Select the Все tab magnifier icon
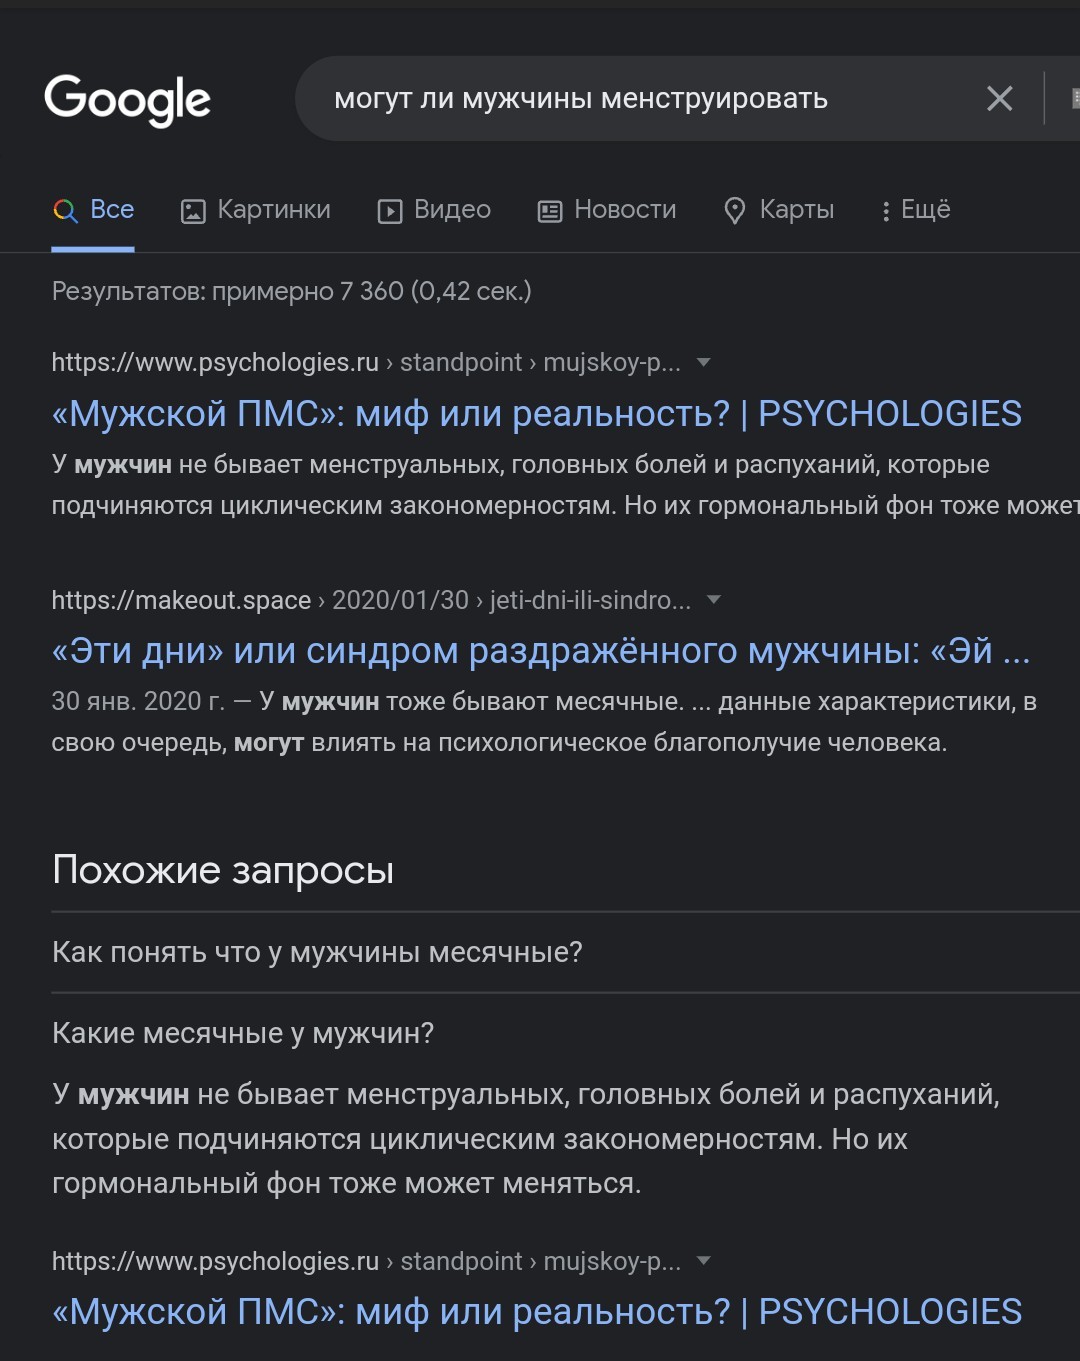The image size is (1080, 1361). tap(65, 210)
